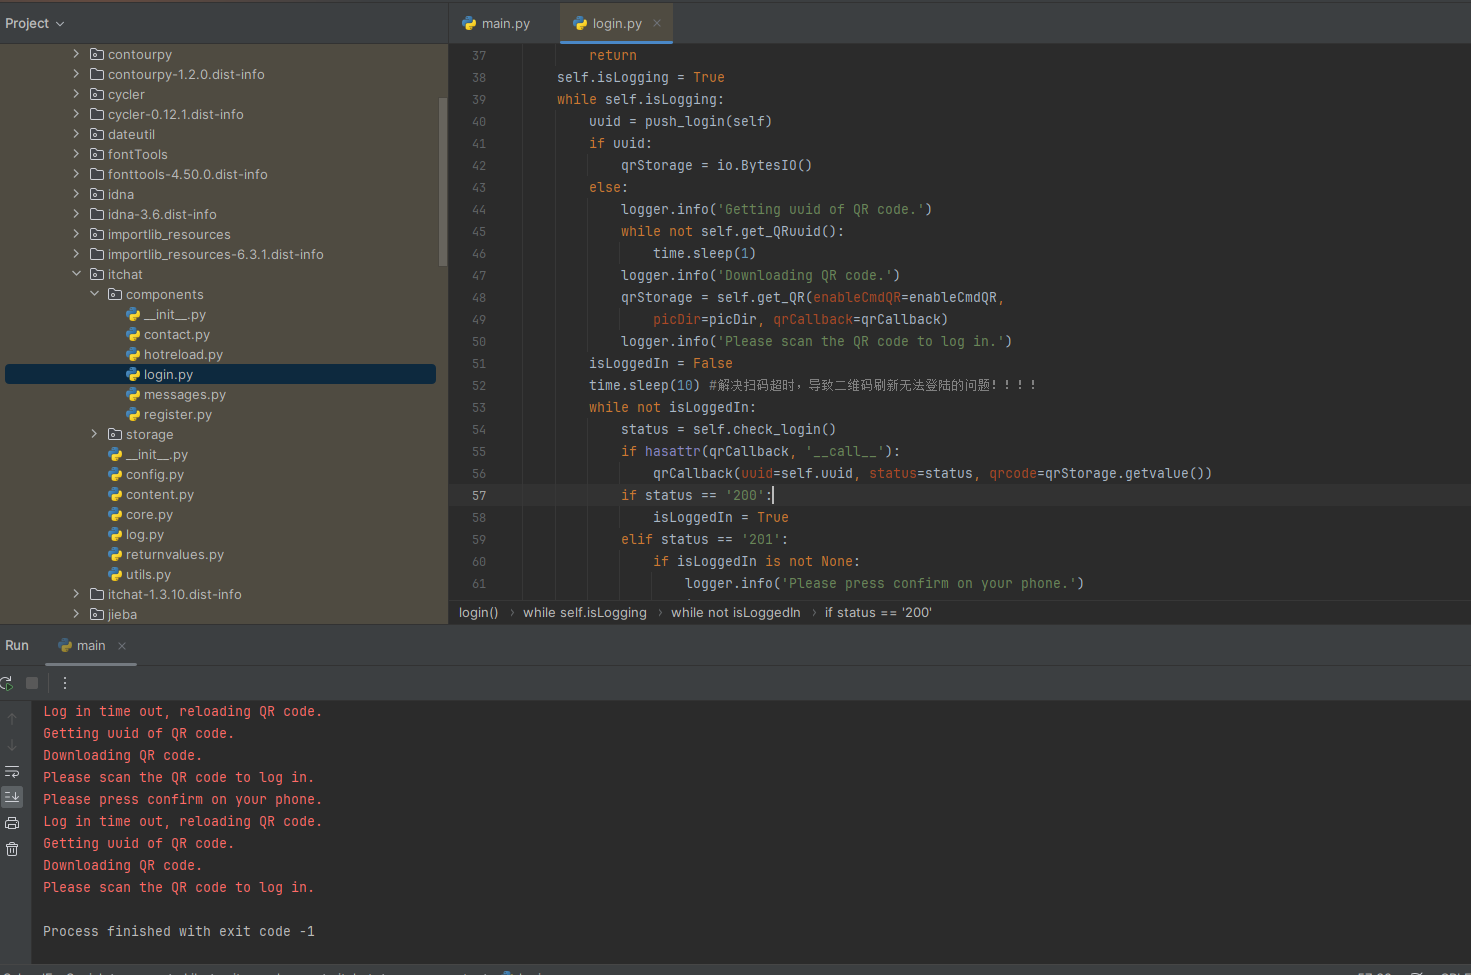
Task: Click the 'Run' tool window title
Action: (17, 646)
